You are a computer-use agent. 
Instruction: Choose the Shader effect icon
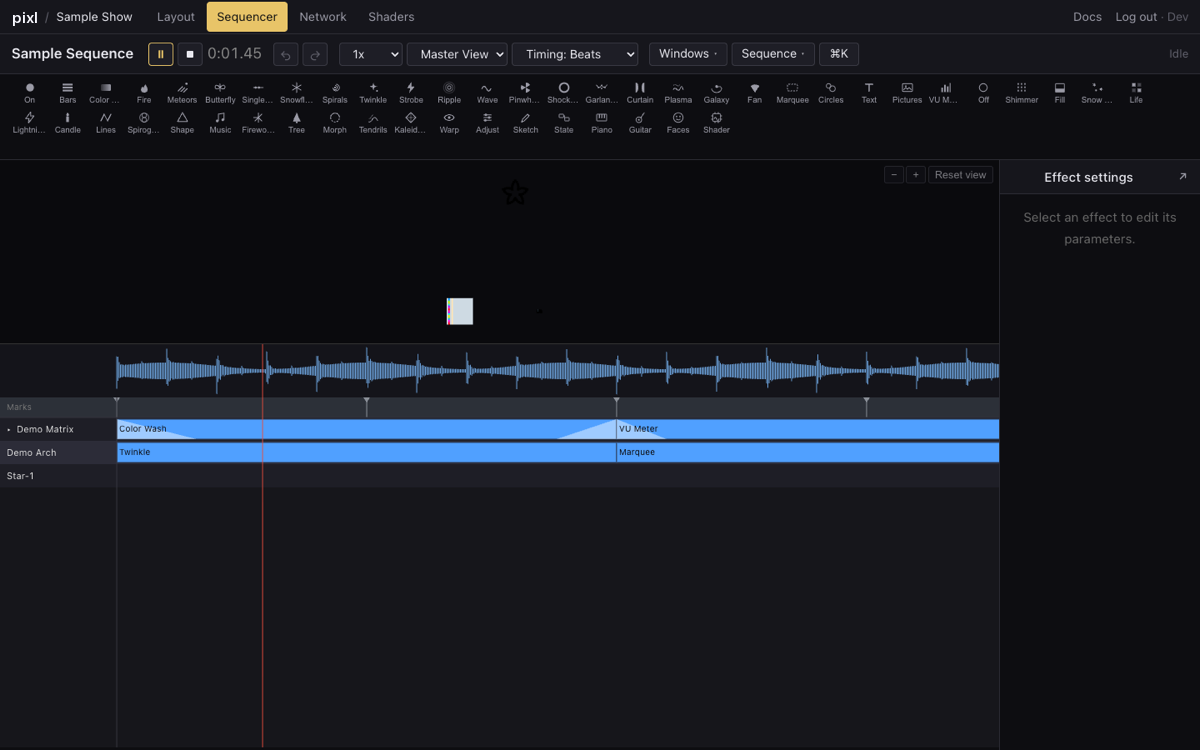click(x=716, y=123)
